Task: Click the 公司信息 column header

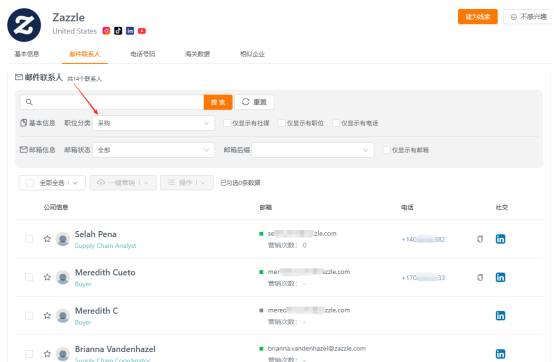Action: [56, 207]
